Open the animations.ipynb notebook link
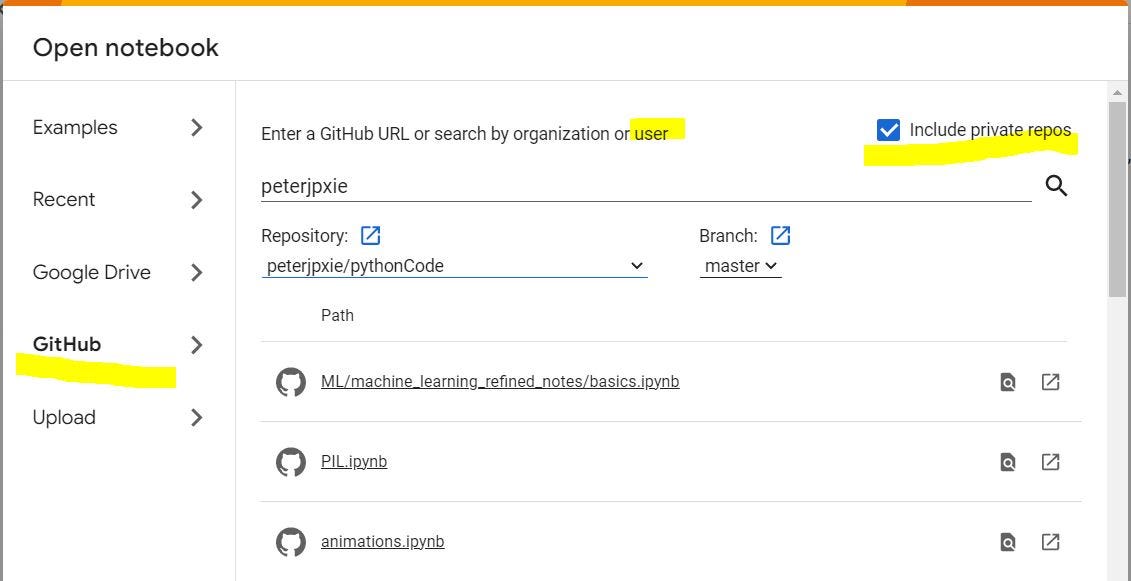Viewport: 1131px width, 581px height. point(382,541)
